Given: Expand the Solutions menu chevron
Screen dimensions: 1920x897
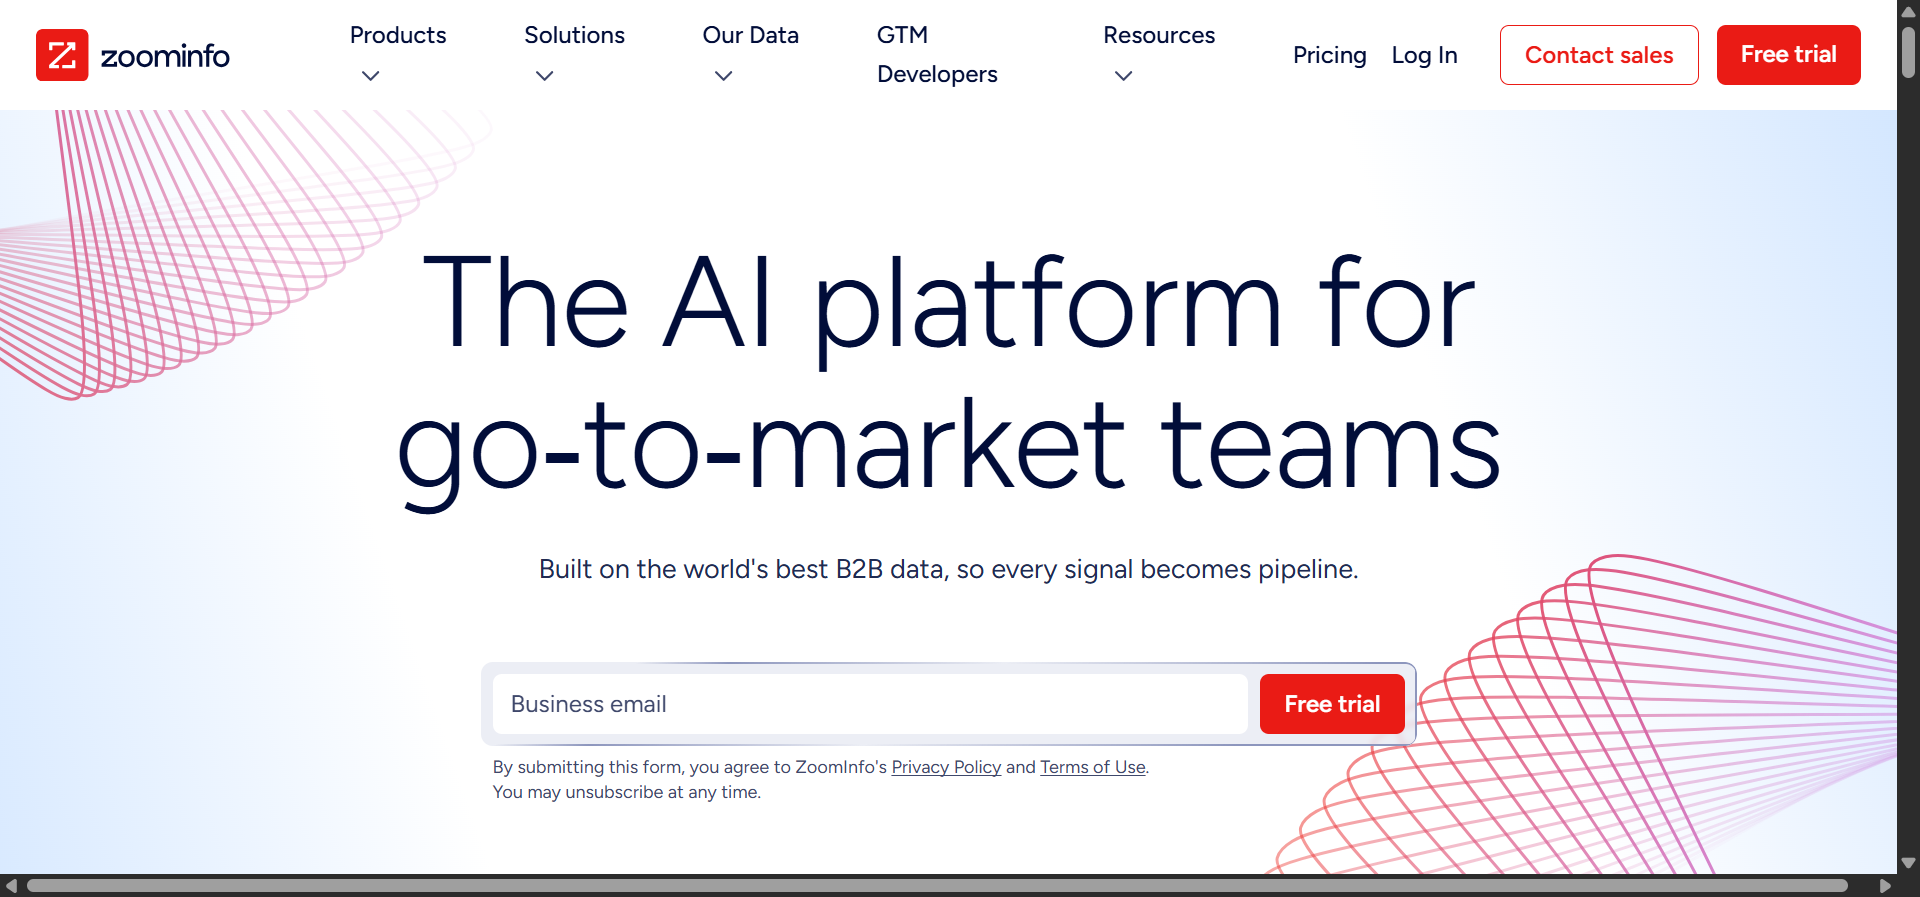Looking at the screenshot, I should click(x=545, y=76).
